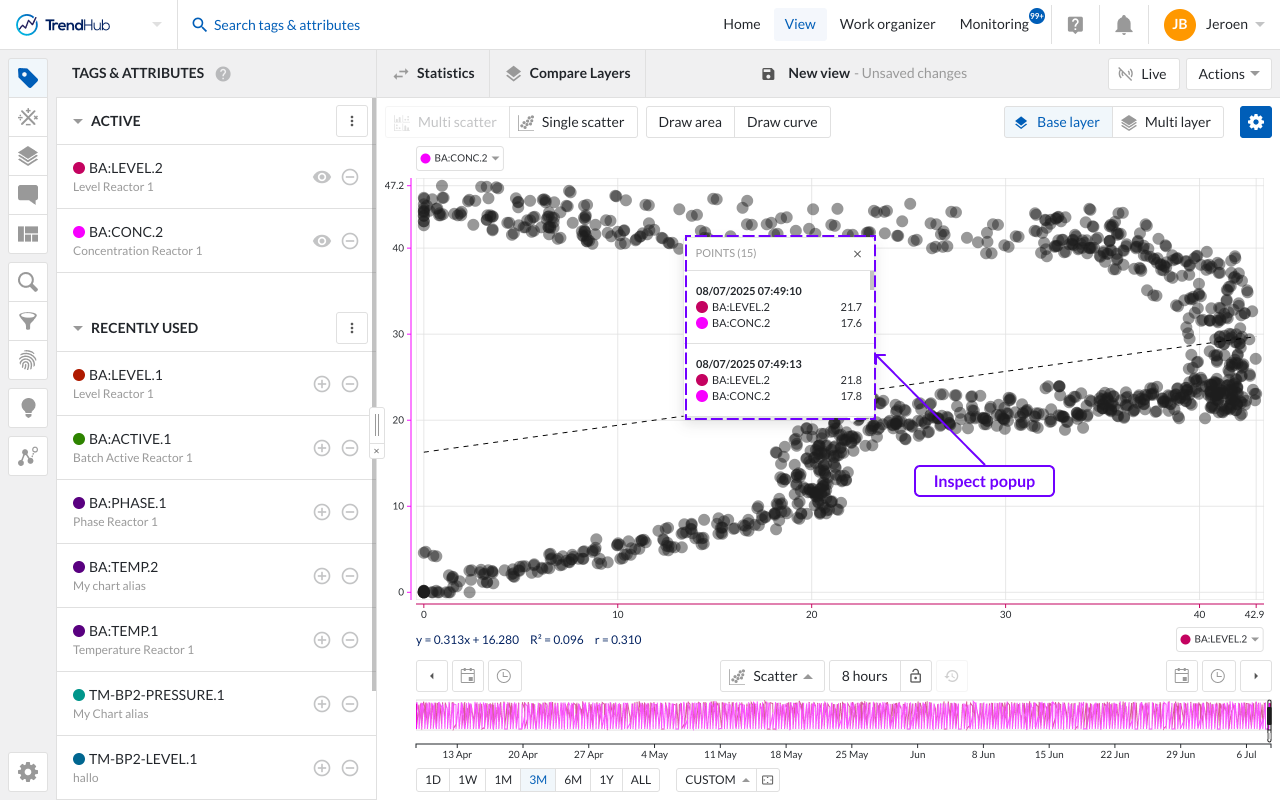Collapse the Recently Used section

(78, 328)
